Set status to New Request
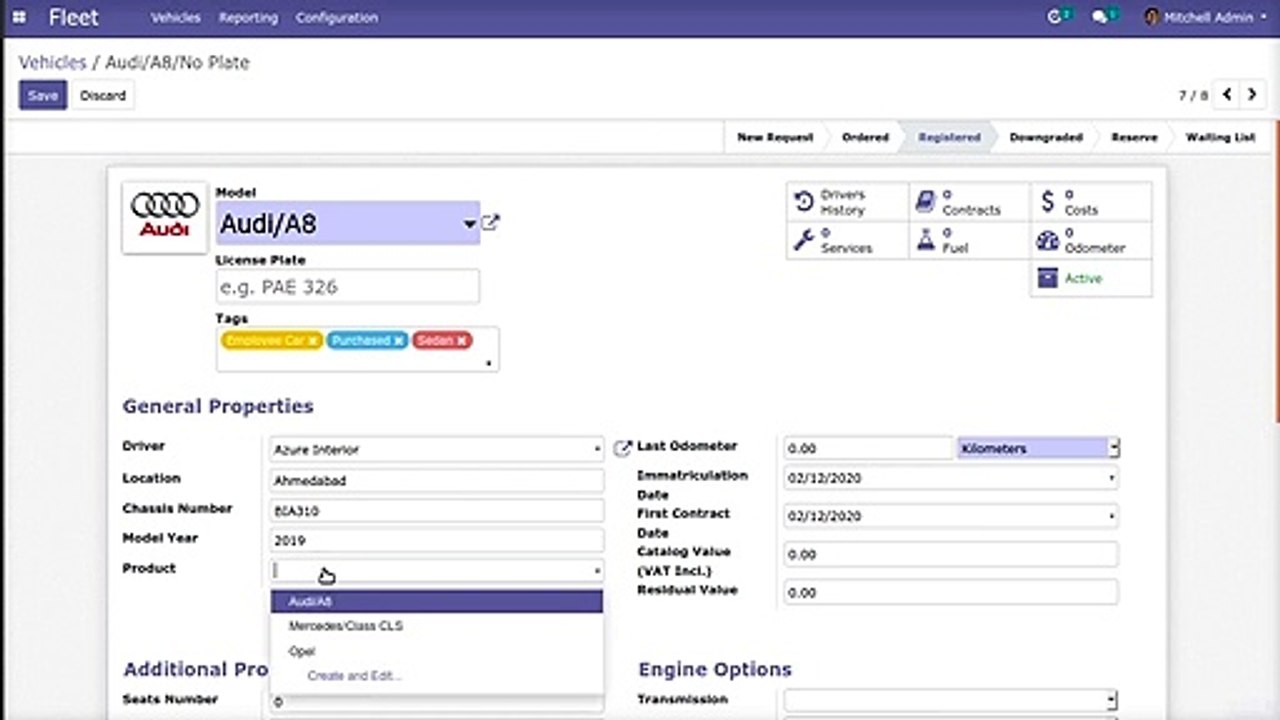1280x720 pixels. click(775, 137)
